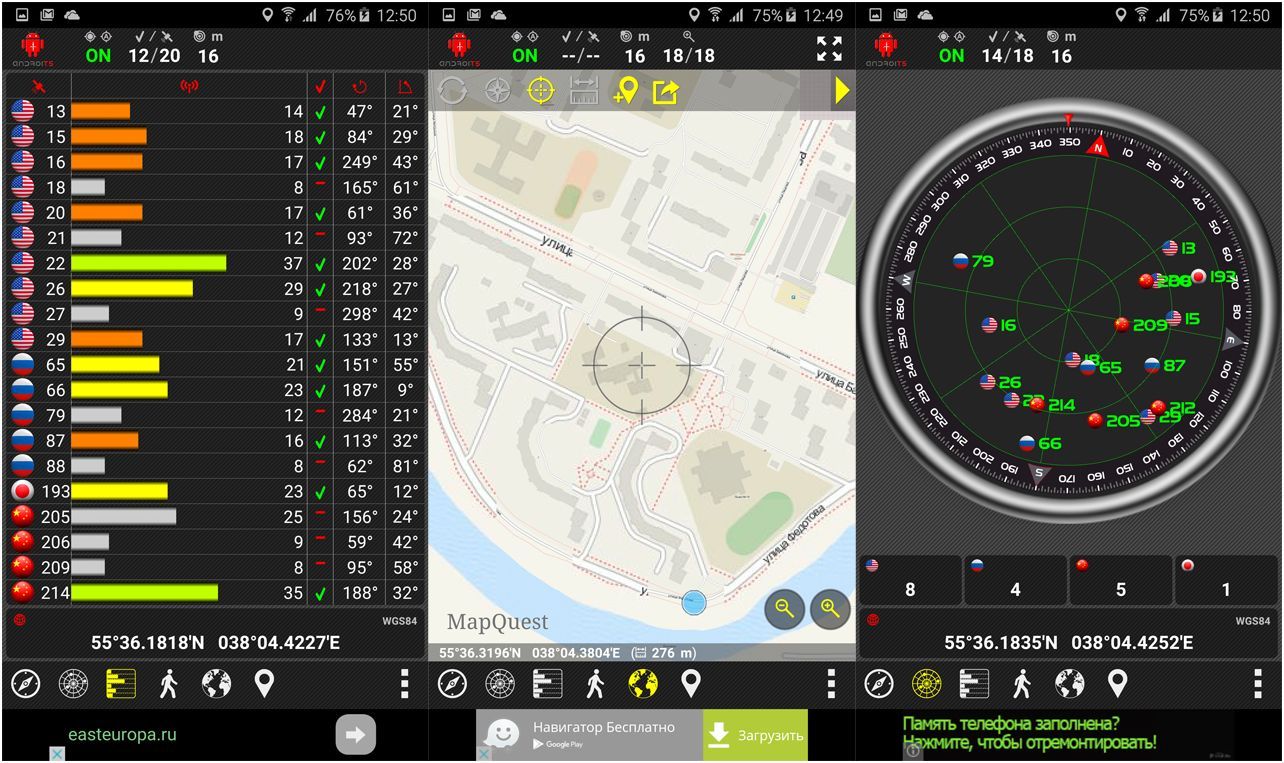Viewport: 1284px width, 763px height.
Task: Toggle fullscreen arrows icon on map screen
Action: click(x=829, y=49)
